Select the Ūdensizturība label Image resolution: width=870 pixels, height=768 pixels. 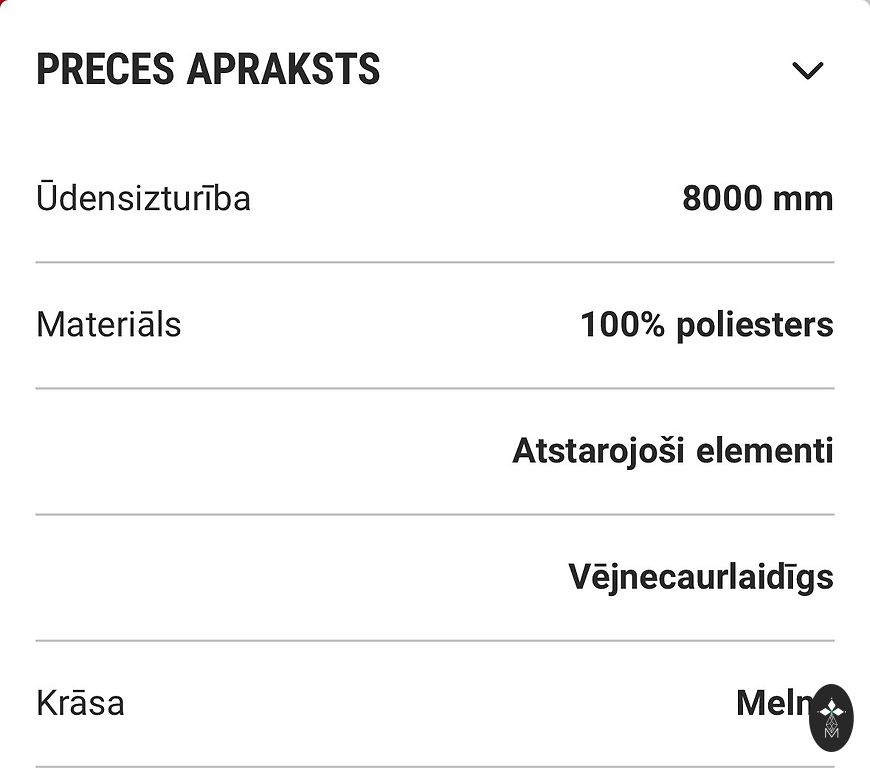click(x=143, y=198)
